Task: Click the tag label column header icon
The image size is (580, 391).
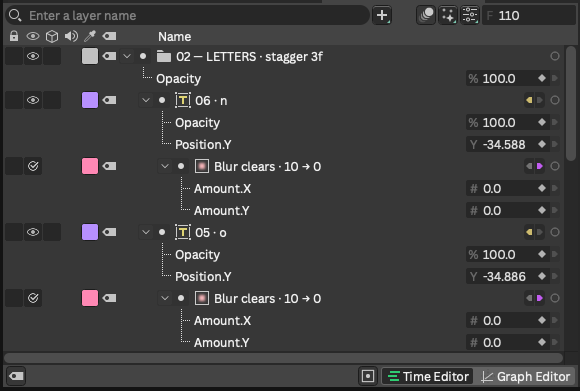Action: pos(109,36)
